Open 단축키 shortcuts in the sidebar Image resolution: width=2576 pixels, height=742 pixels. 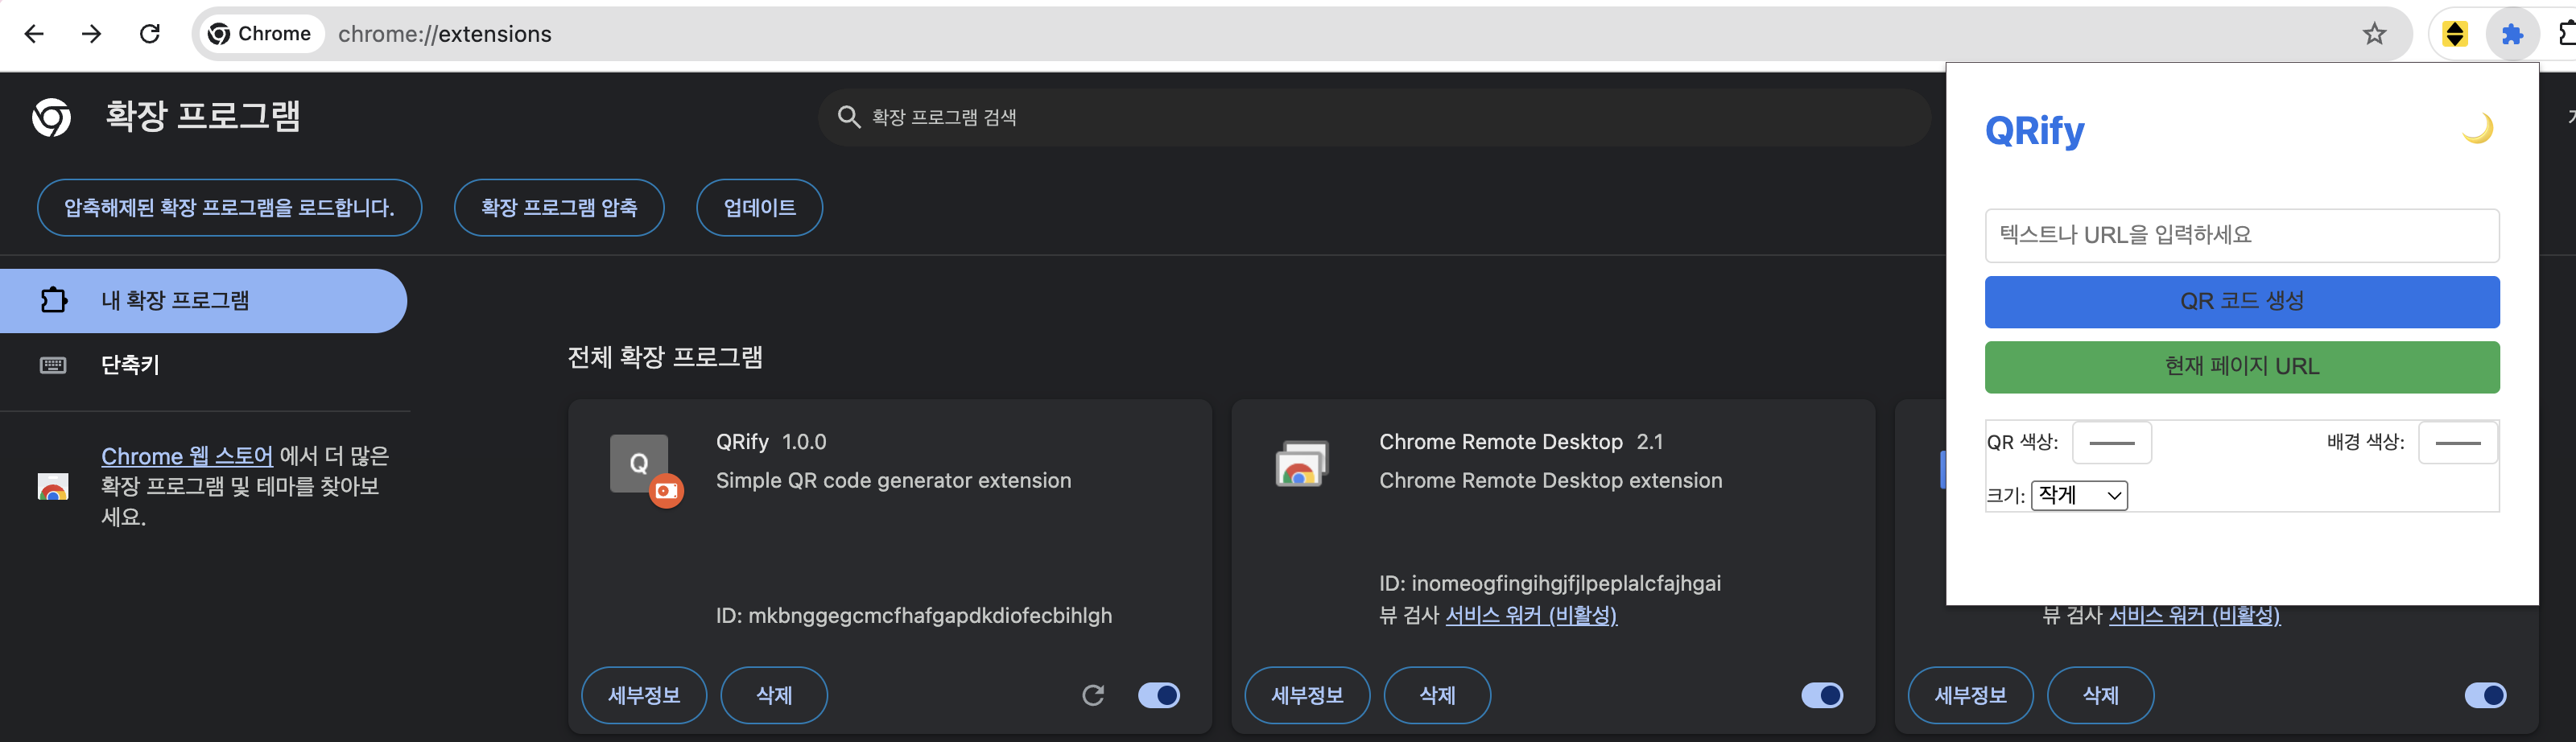pyautogui.click(x=203, y=365)
